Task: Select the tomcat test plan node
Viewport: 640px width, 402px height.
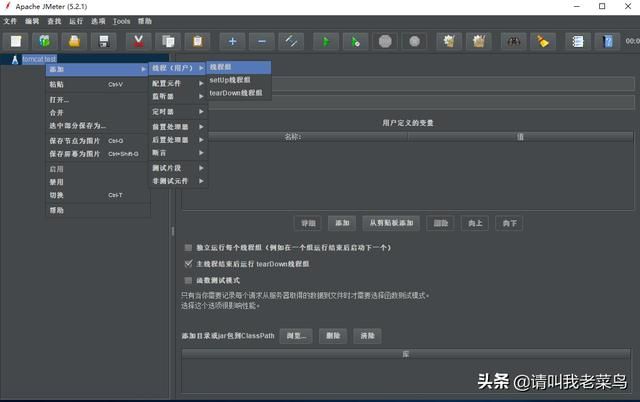Action: [x=39, y=59]
